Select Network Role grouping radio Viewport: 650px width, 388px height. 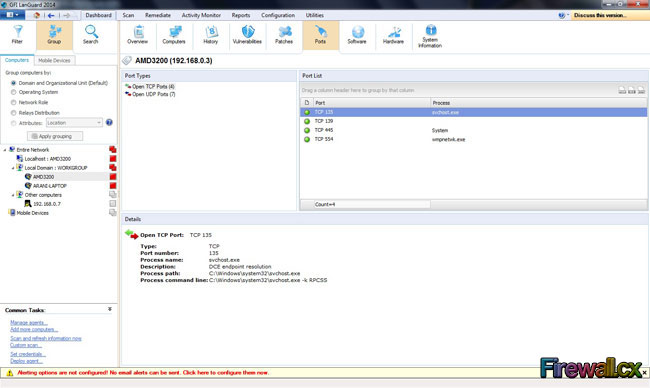[x=14, y=102]
